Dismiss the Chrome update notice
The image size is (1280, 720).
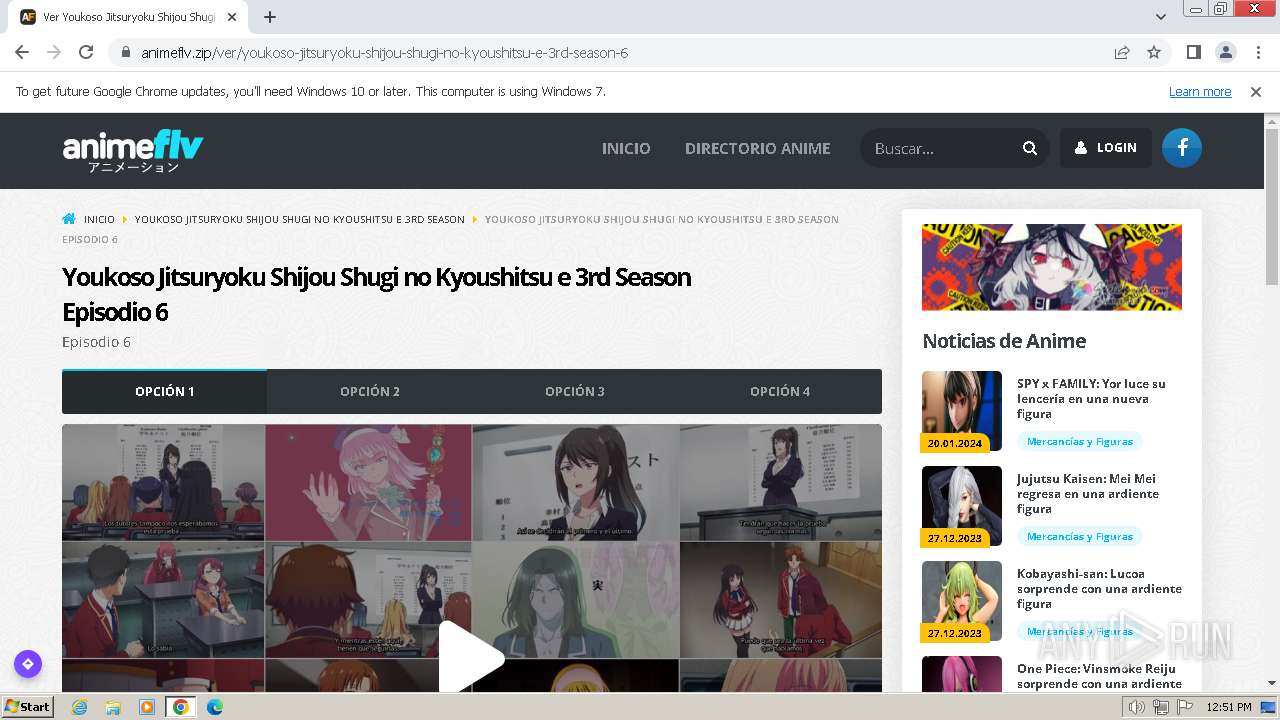pyautogui.click(x=1256, y=91)
